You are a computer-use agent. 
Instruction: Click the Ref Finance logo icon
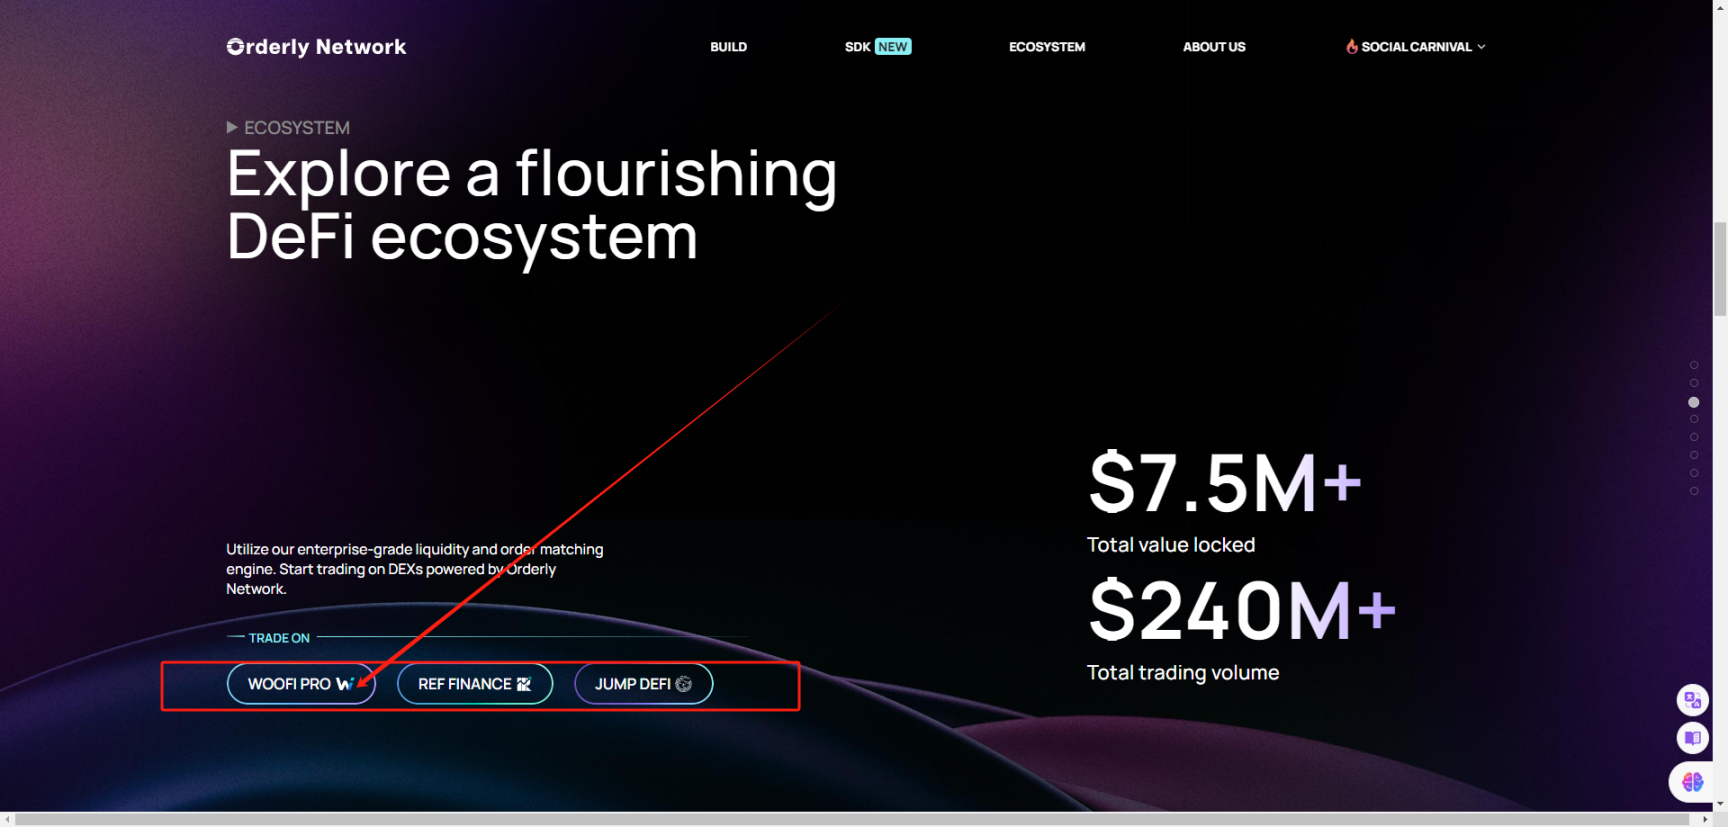pyautogui.click(x=523, y=684)
